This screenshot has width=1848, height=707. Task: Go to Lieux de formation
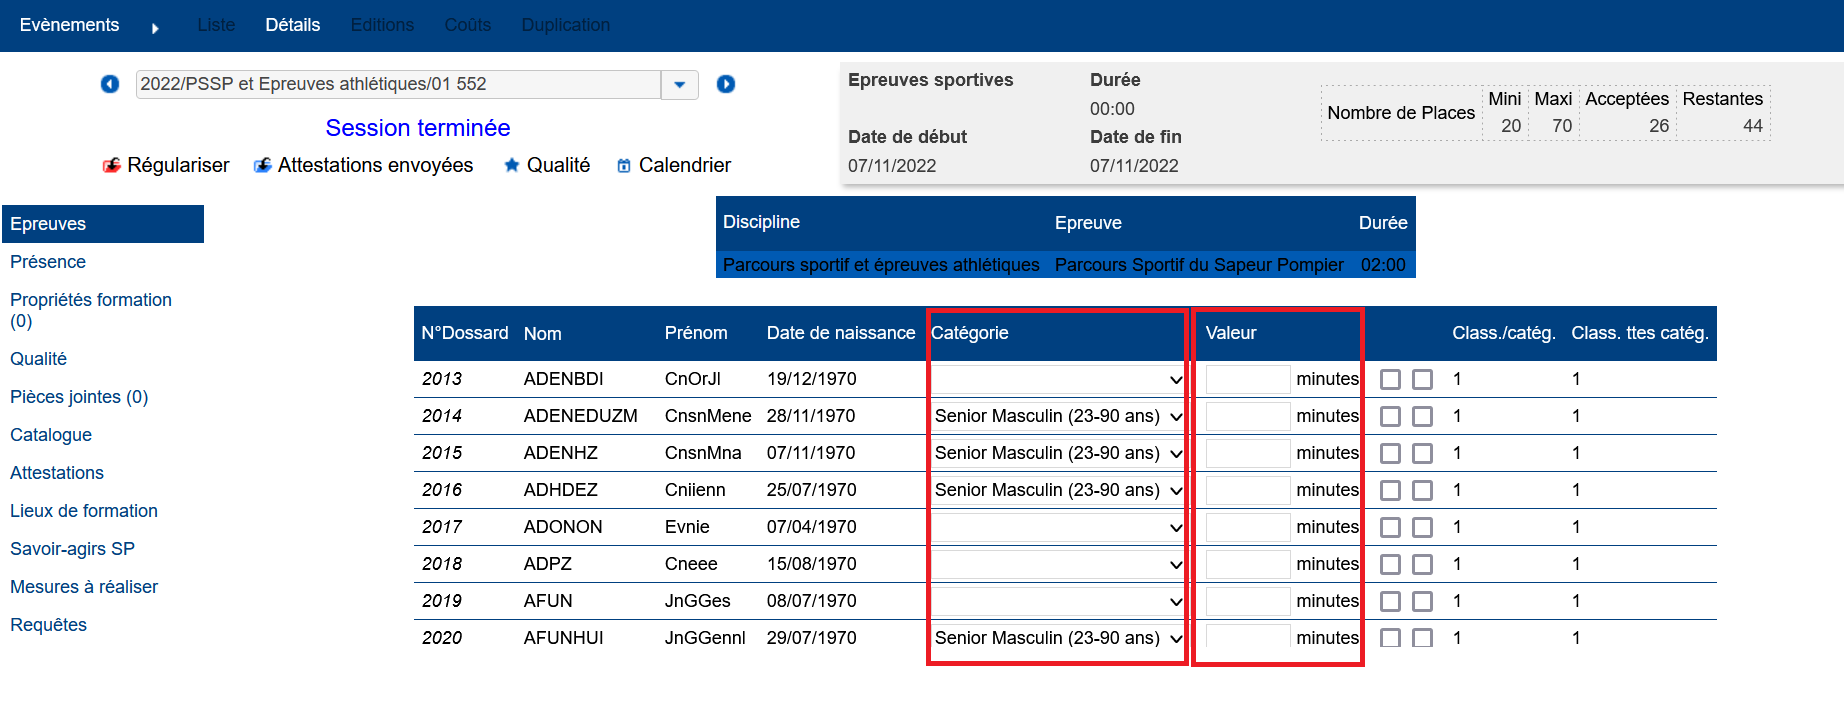pos(84,511)
